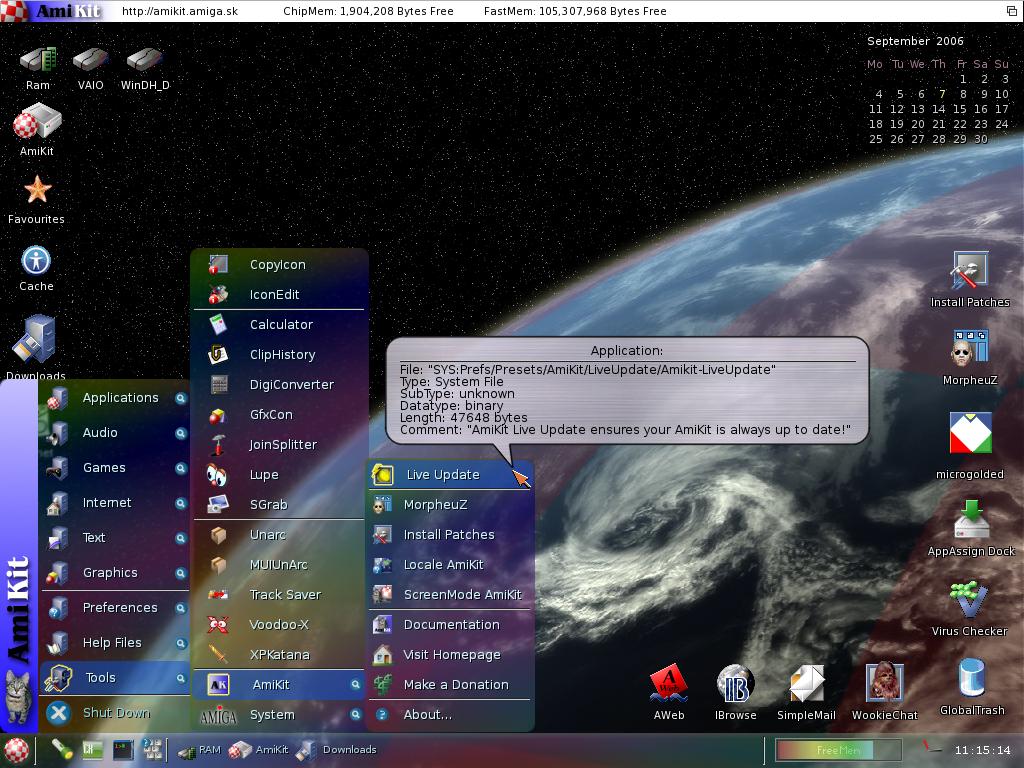1024x768 pixels.
Task: Open the Ram disk desktop icon
Action: 38,60
